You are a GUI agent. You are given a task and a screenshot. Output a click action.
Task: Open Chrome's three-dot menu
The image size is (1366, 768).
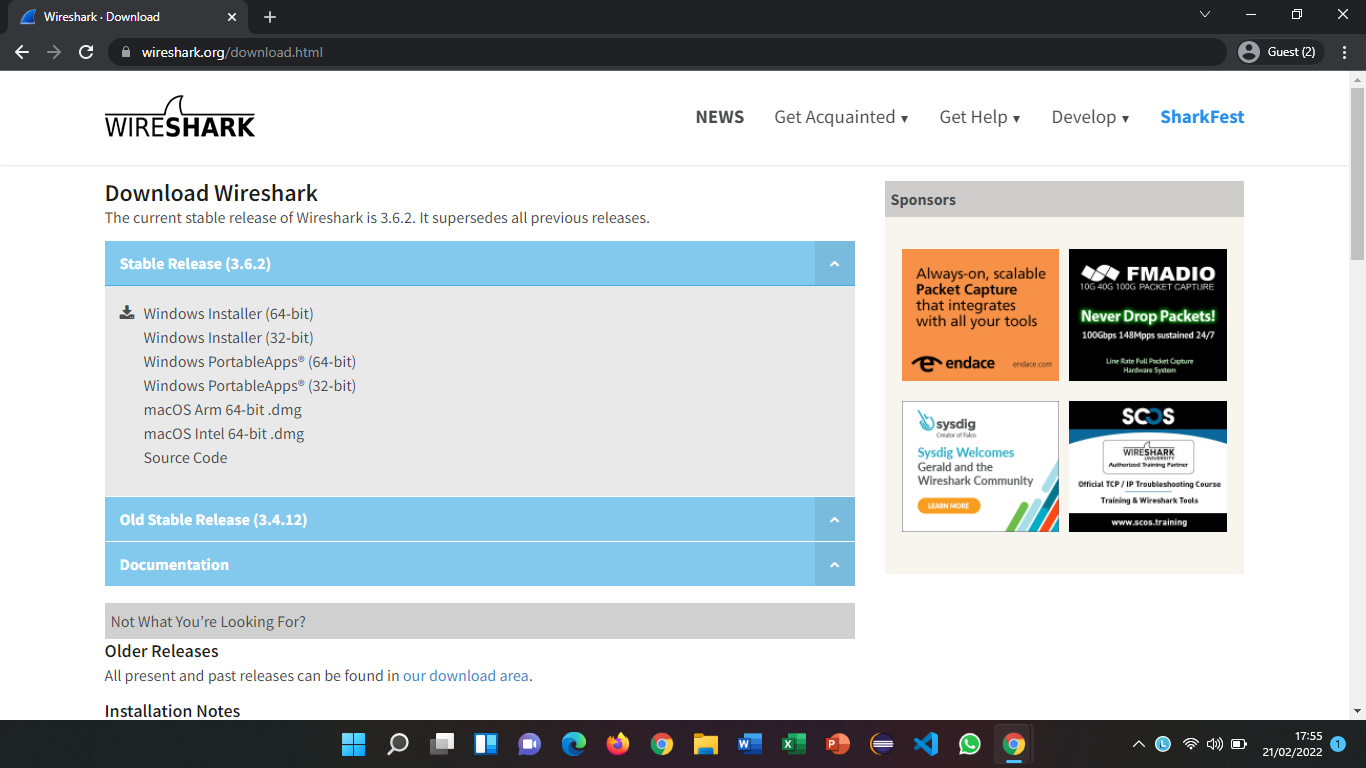1344,52
